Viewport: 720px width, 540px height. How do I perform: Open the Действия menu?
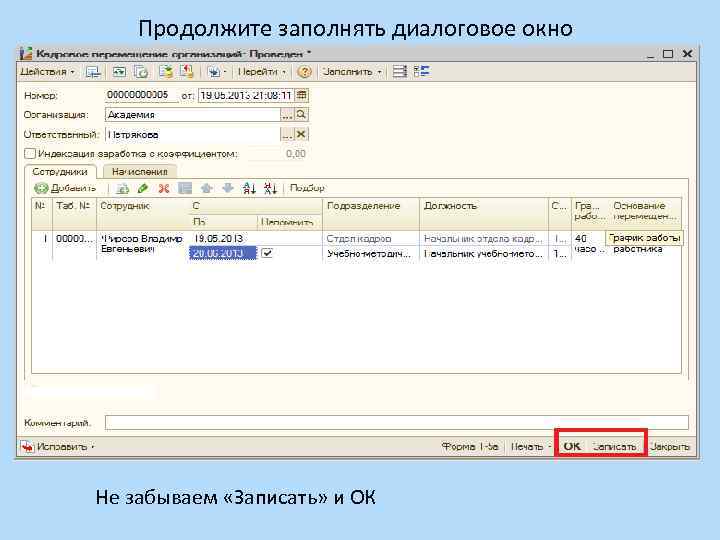pyautogui.click(x=47, y=72)
